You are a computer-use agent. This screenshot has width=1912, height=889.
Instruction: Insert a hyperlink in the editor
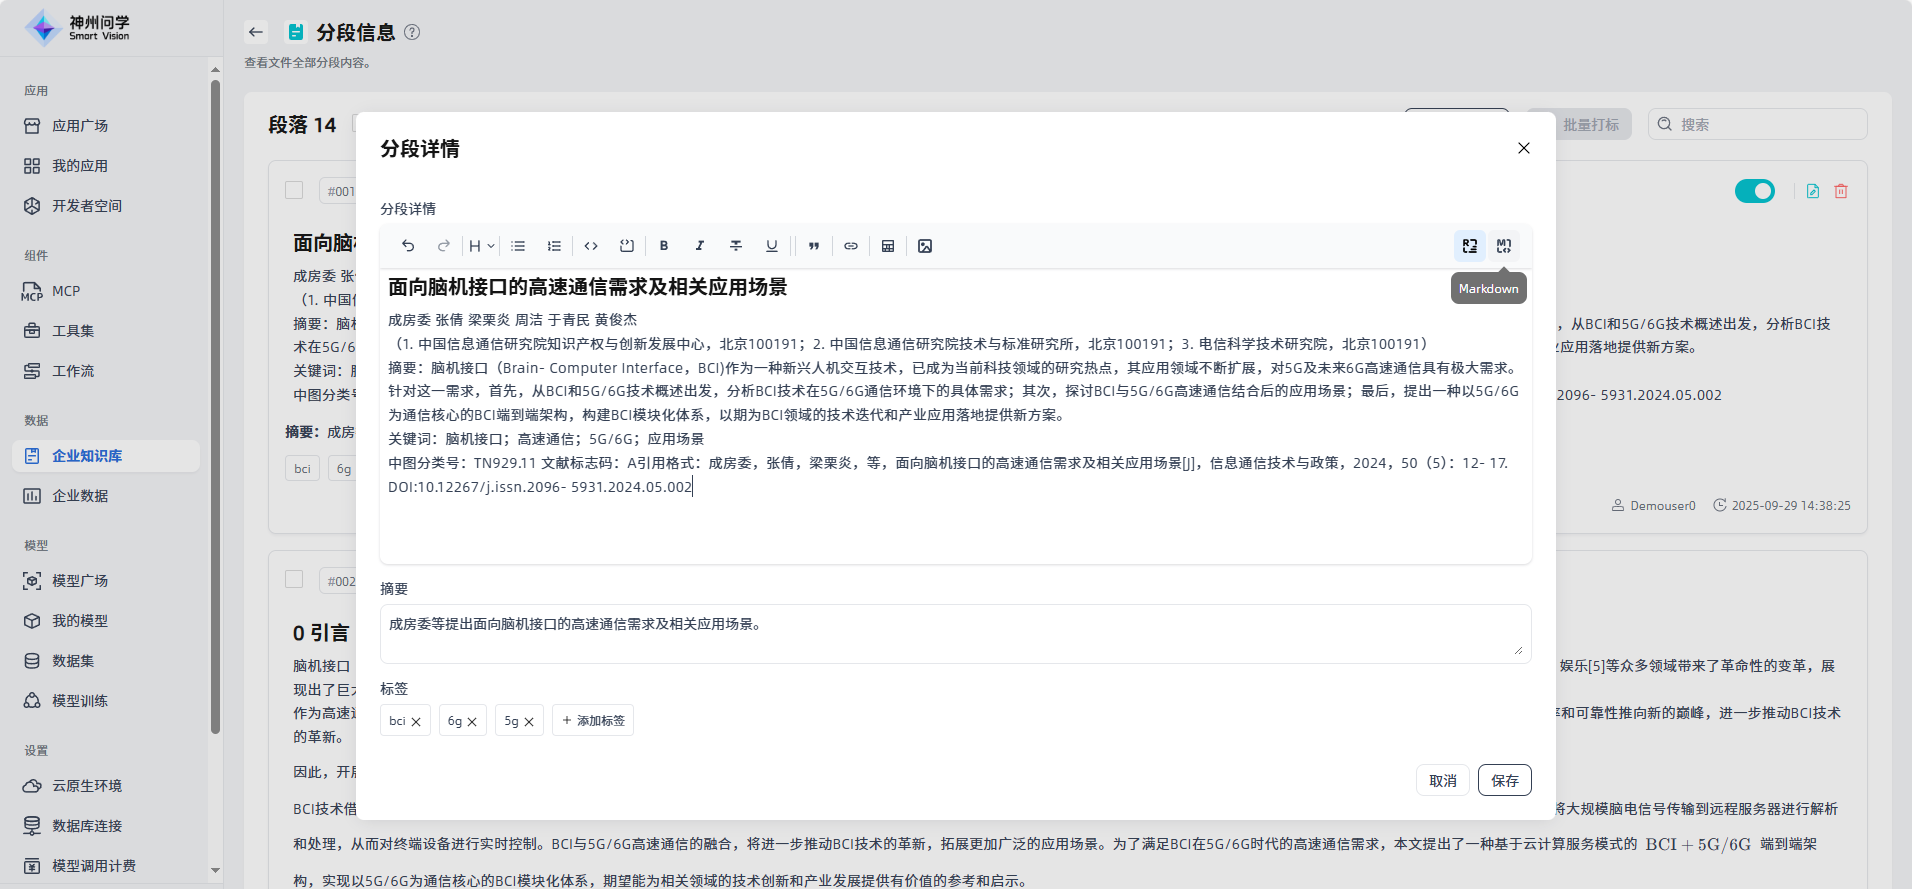pyautogui.click(x=851, y=246)
